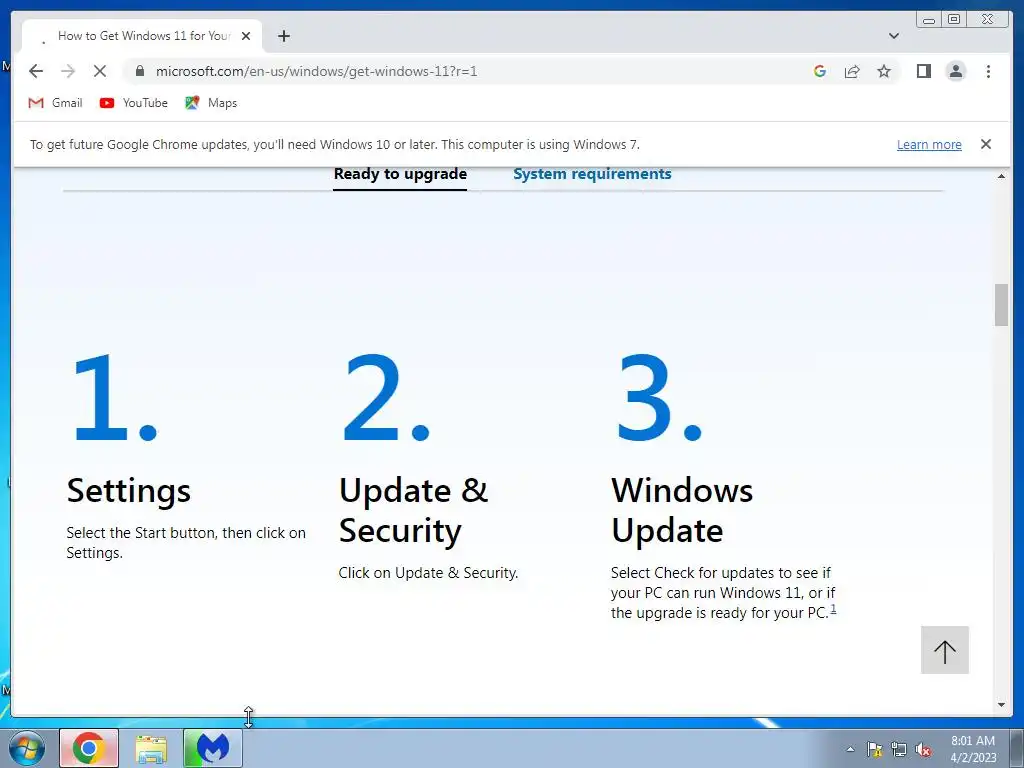
Task: Open the Windows Start menu
Action: [27, 748]
